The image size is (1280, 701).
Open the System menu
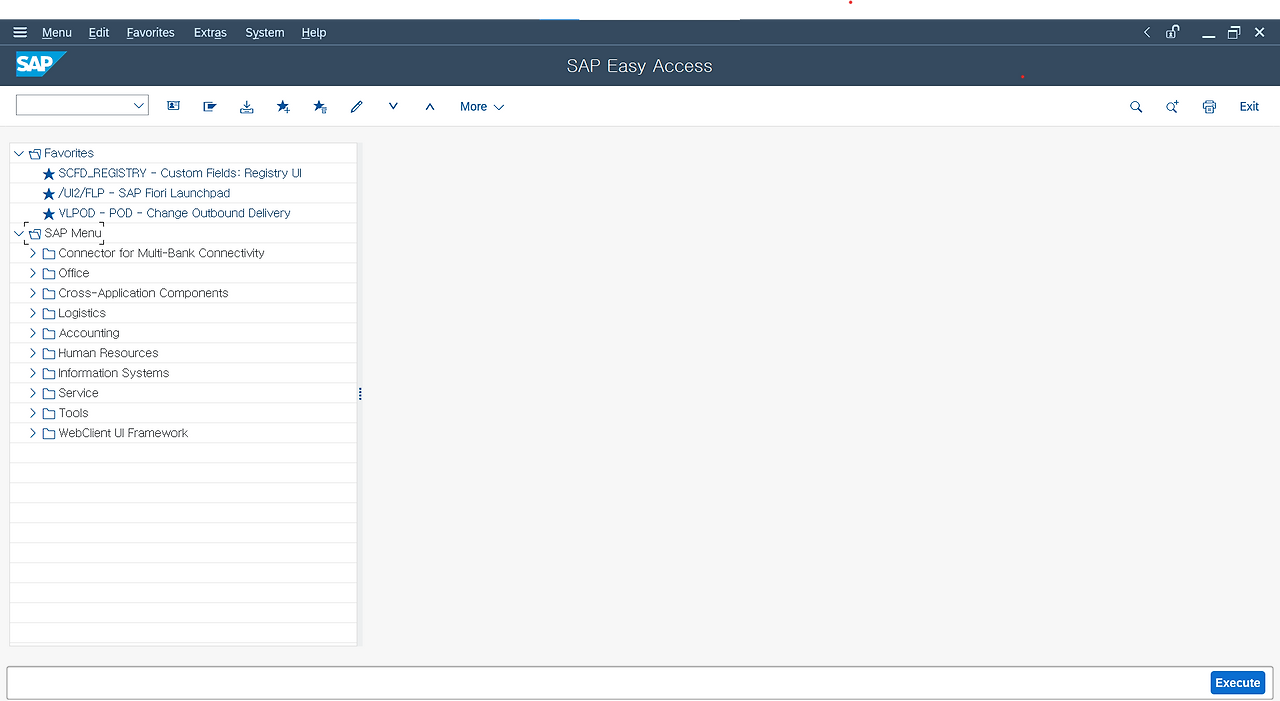(x=264, y=32)
